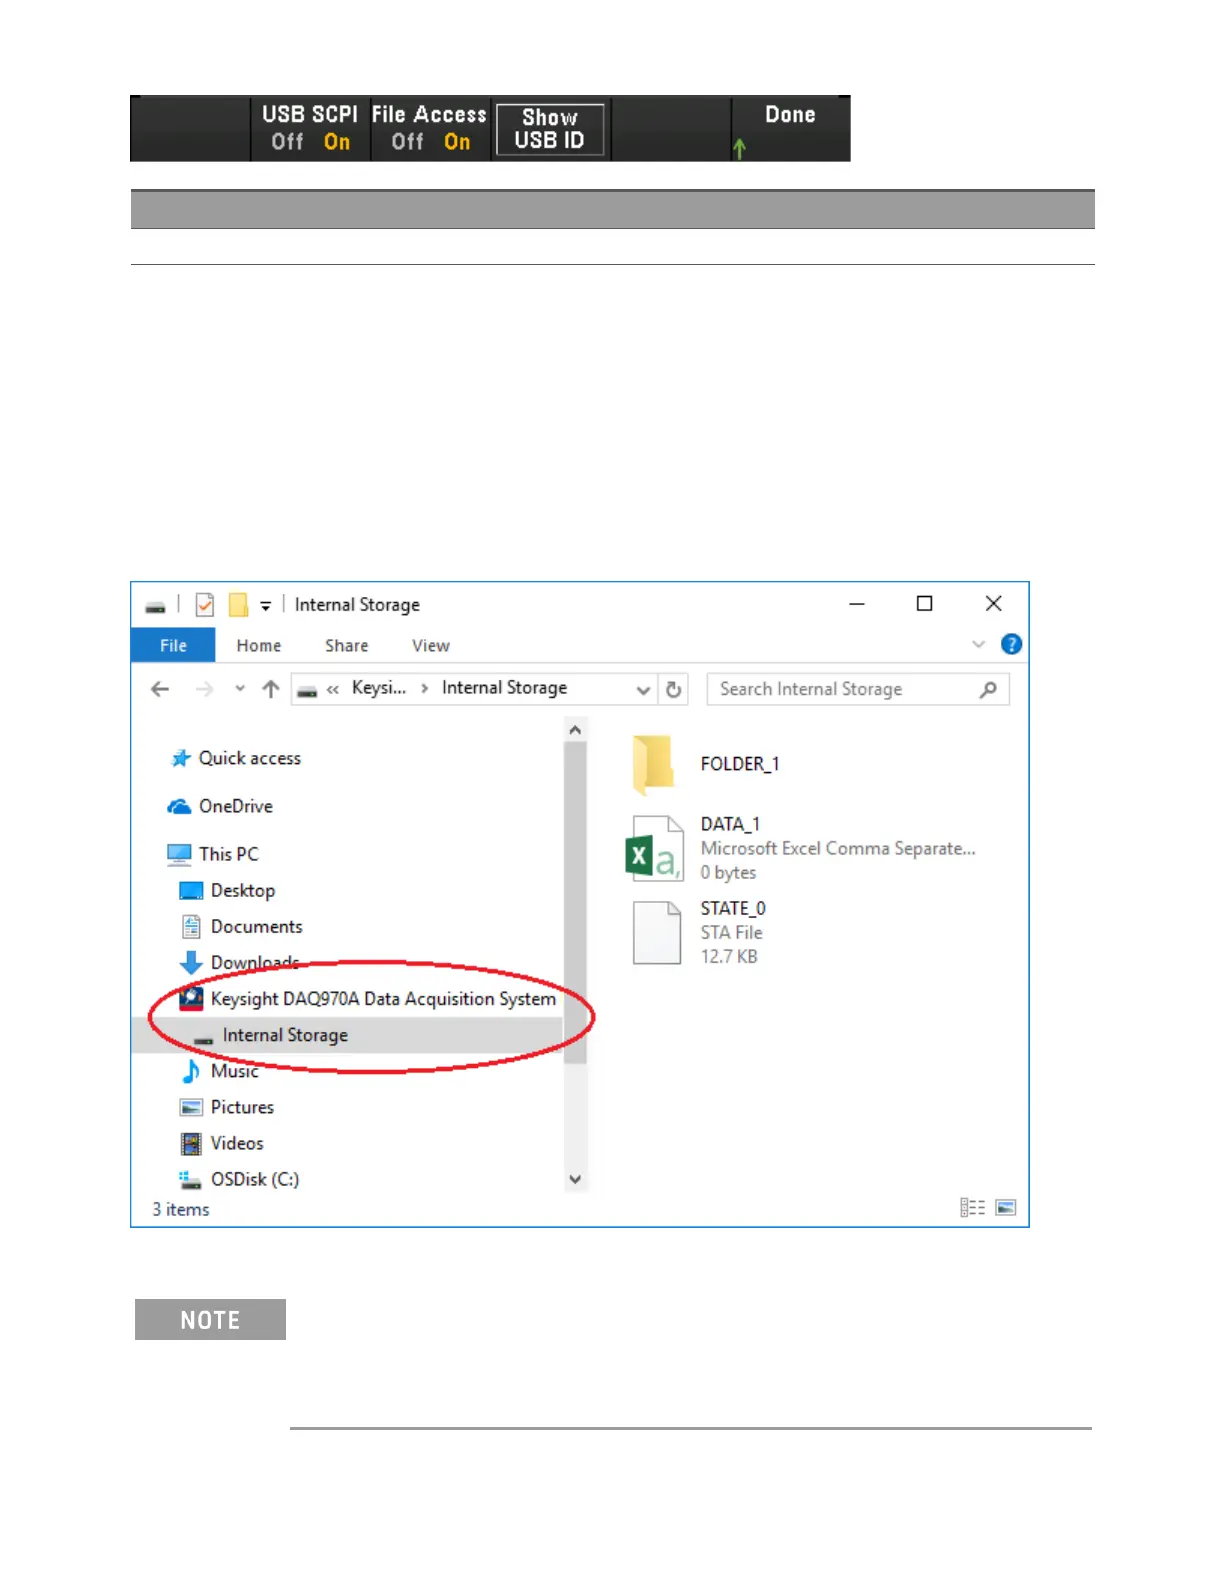
Task: Open Customize Quick Access Toolbar dropdown
Action: tap(266, 606)
